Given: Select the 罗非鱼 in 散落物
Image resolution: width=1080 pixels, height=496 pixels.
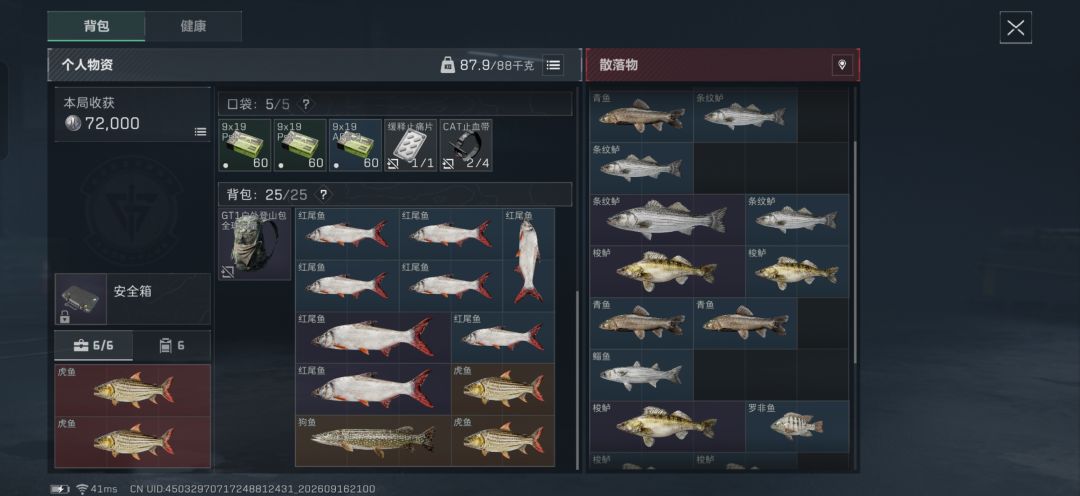Looking at the screenshot, I should tap(797, 426).
